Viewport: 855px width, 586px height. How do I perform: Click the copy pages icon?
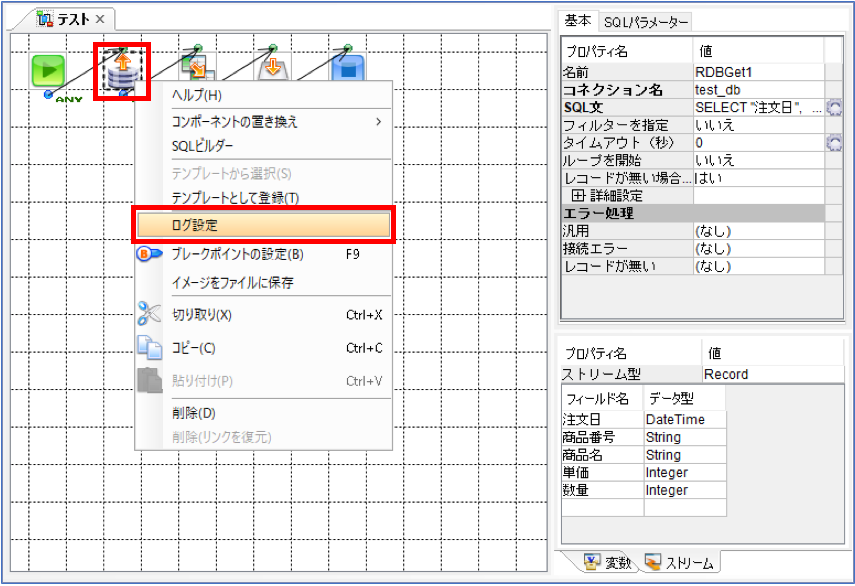click(x=149, y=347)
